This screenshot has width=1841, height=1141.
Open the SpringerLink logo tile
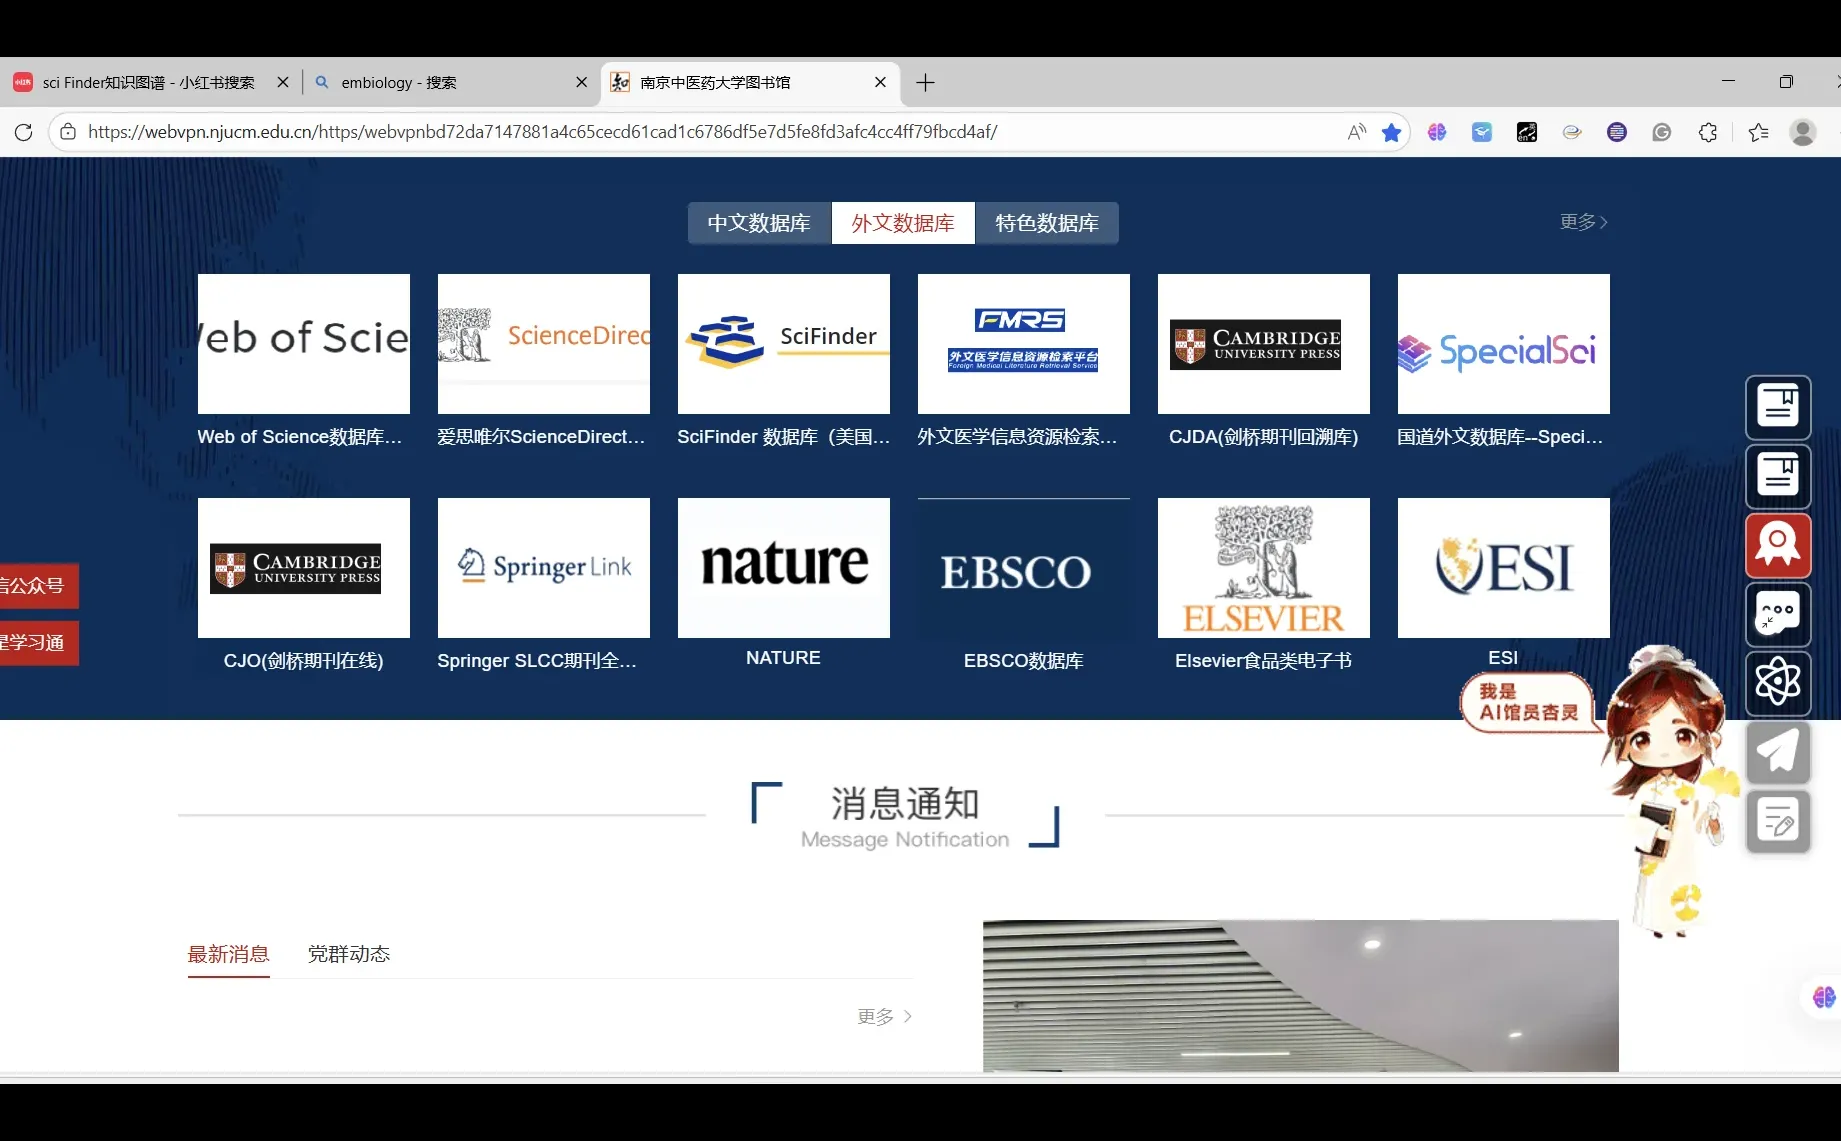(544, 568)
